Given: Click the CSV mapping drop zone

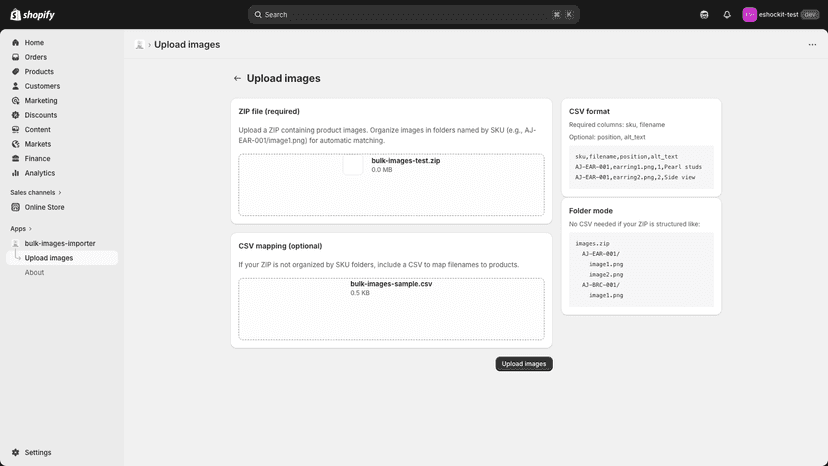Looking at the screenshot, I should 391,309.
